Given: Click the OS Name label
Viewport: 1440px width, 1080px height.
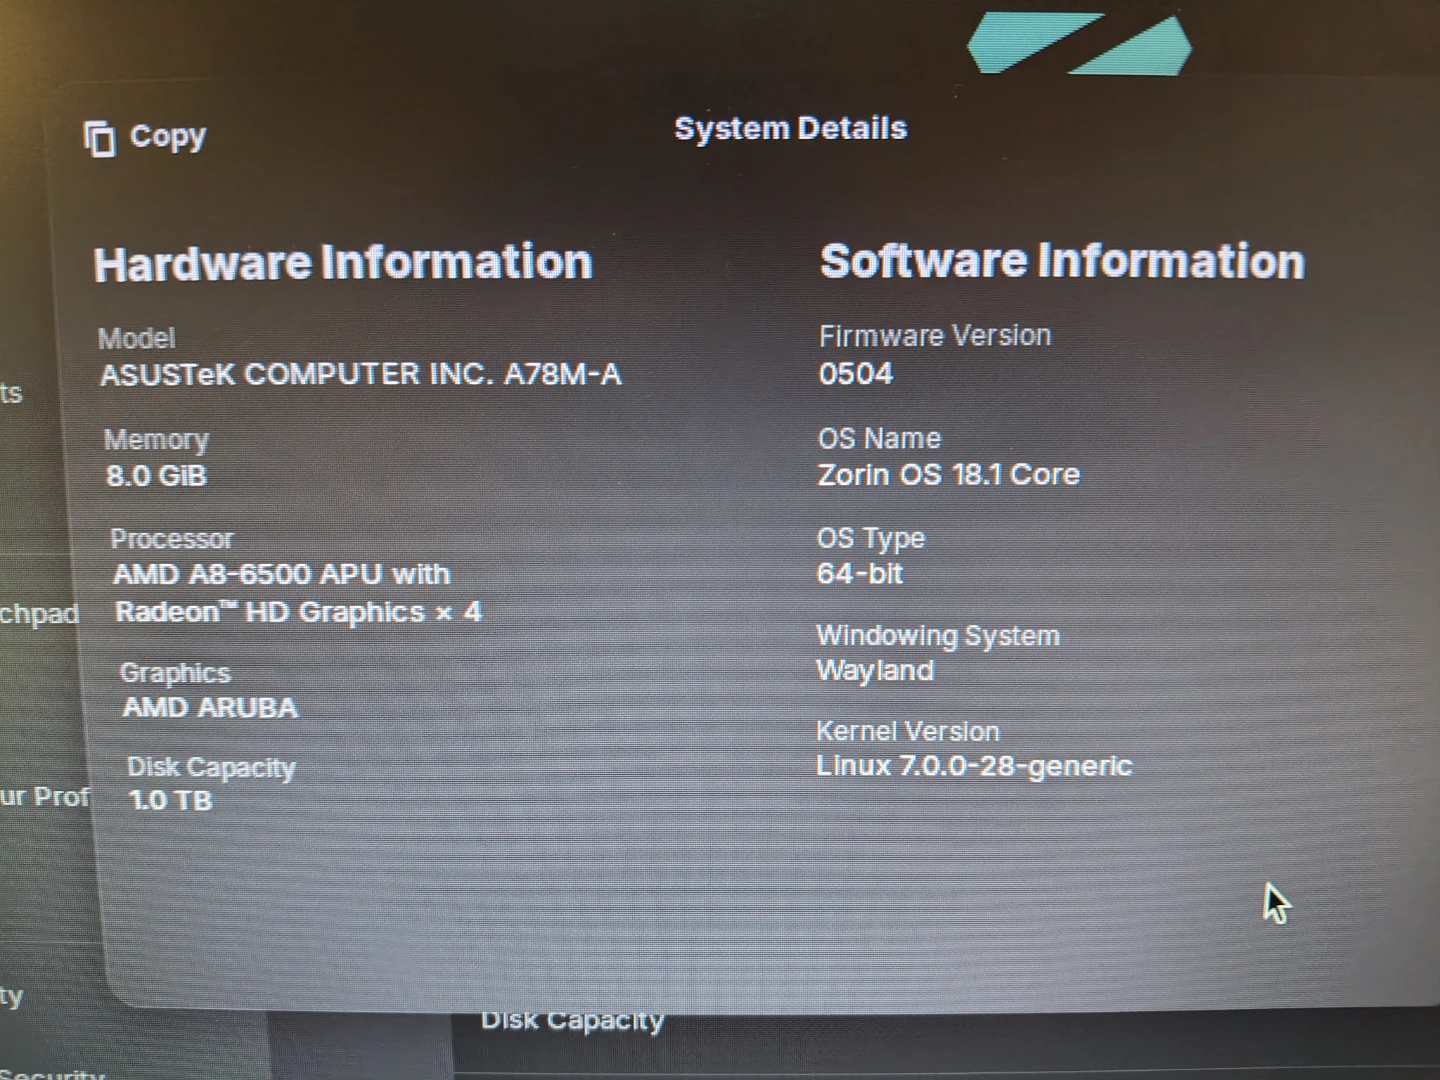Looking at the screenshot, I should [x=879, y=438].
